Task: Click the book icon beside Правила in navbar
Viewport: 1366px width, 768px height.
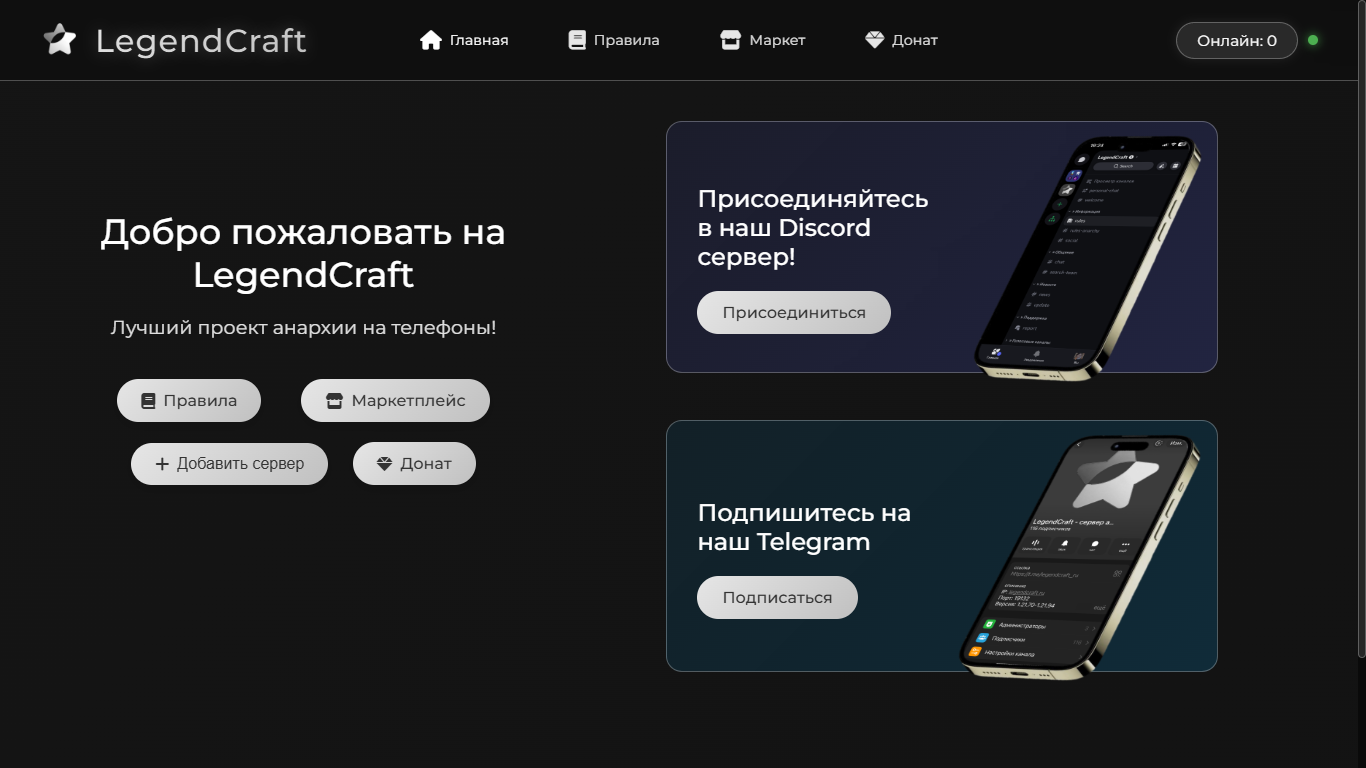Action: [x=577, y=40]
